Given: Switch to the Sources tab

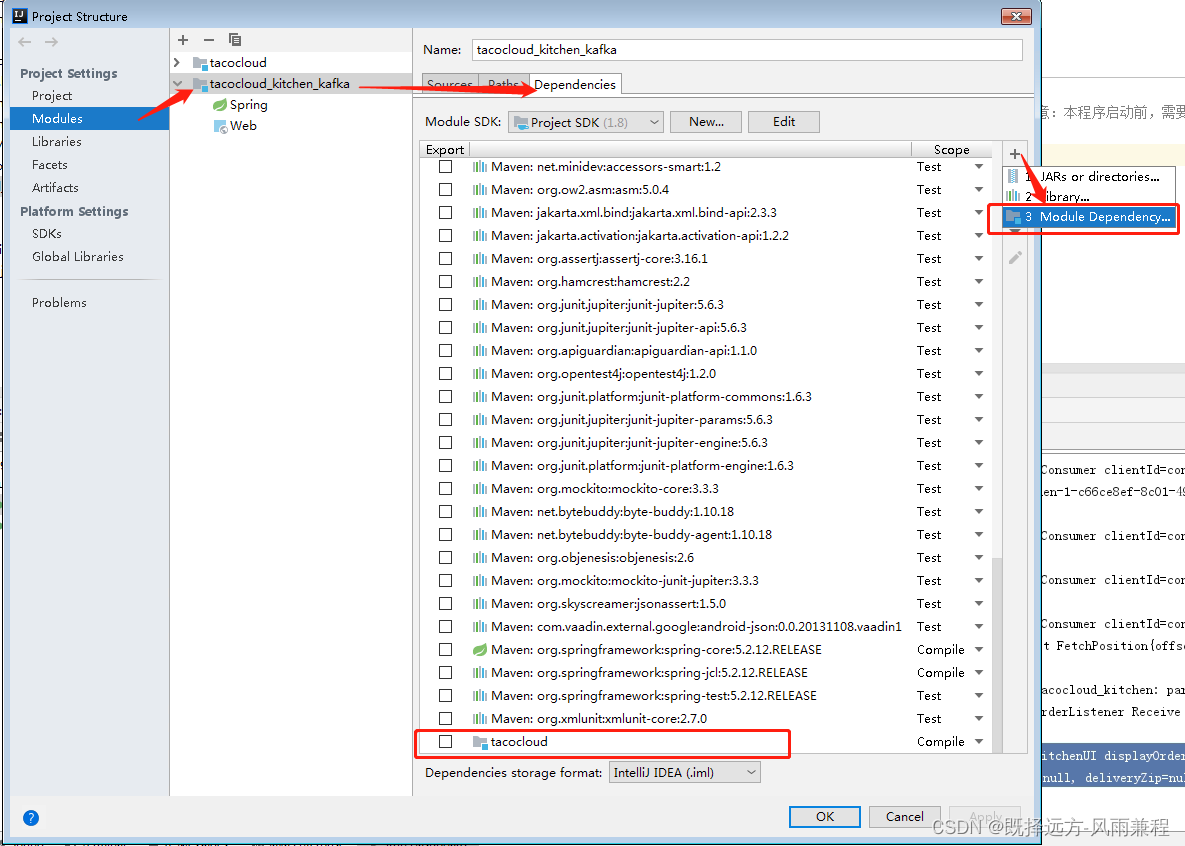Looking at the screenshot, I should click(x=450, y=84).
